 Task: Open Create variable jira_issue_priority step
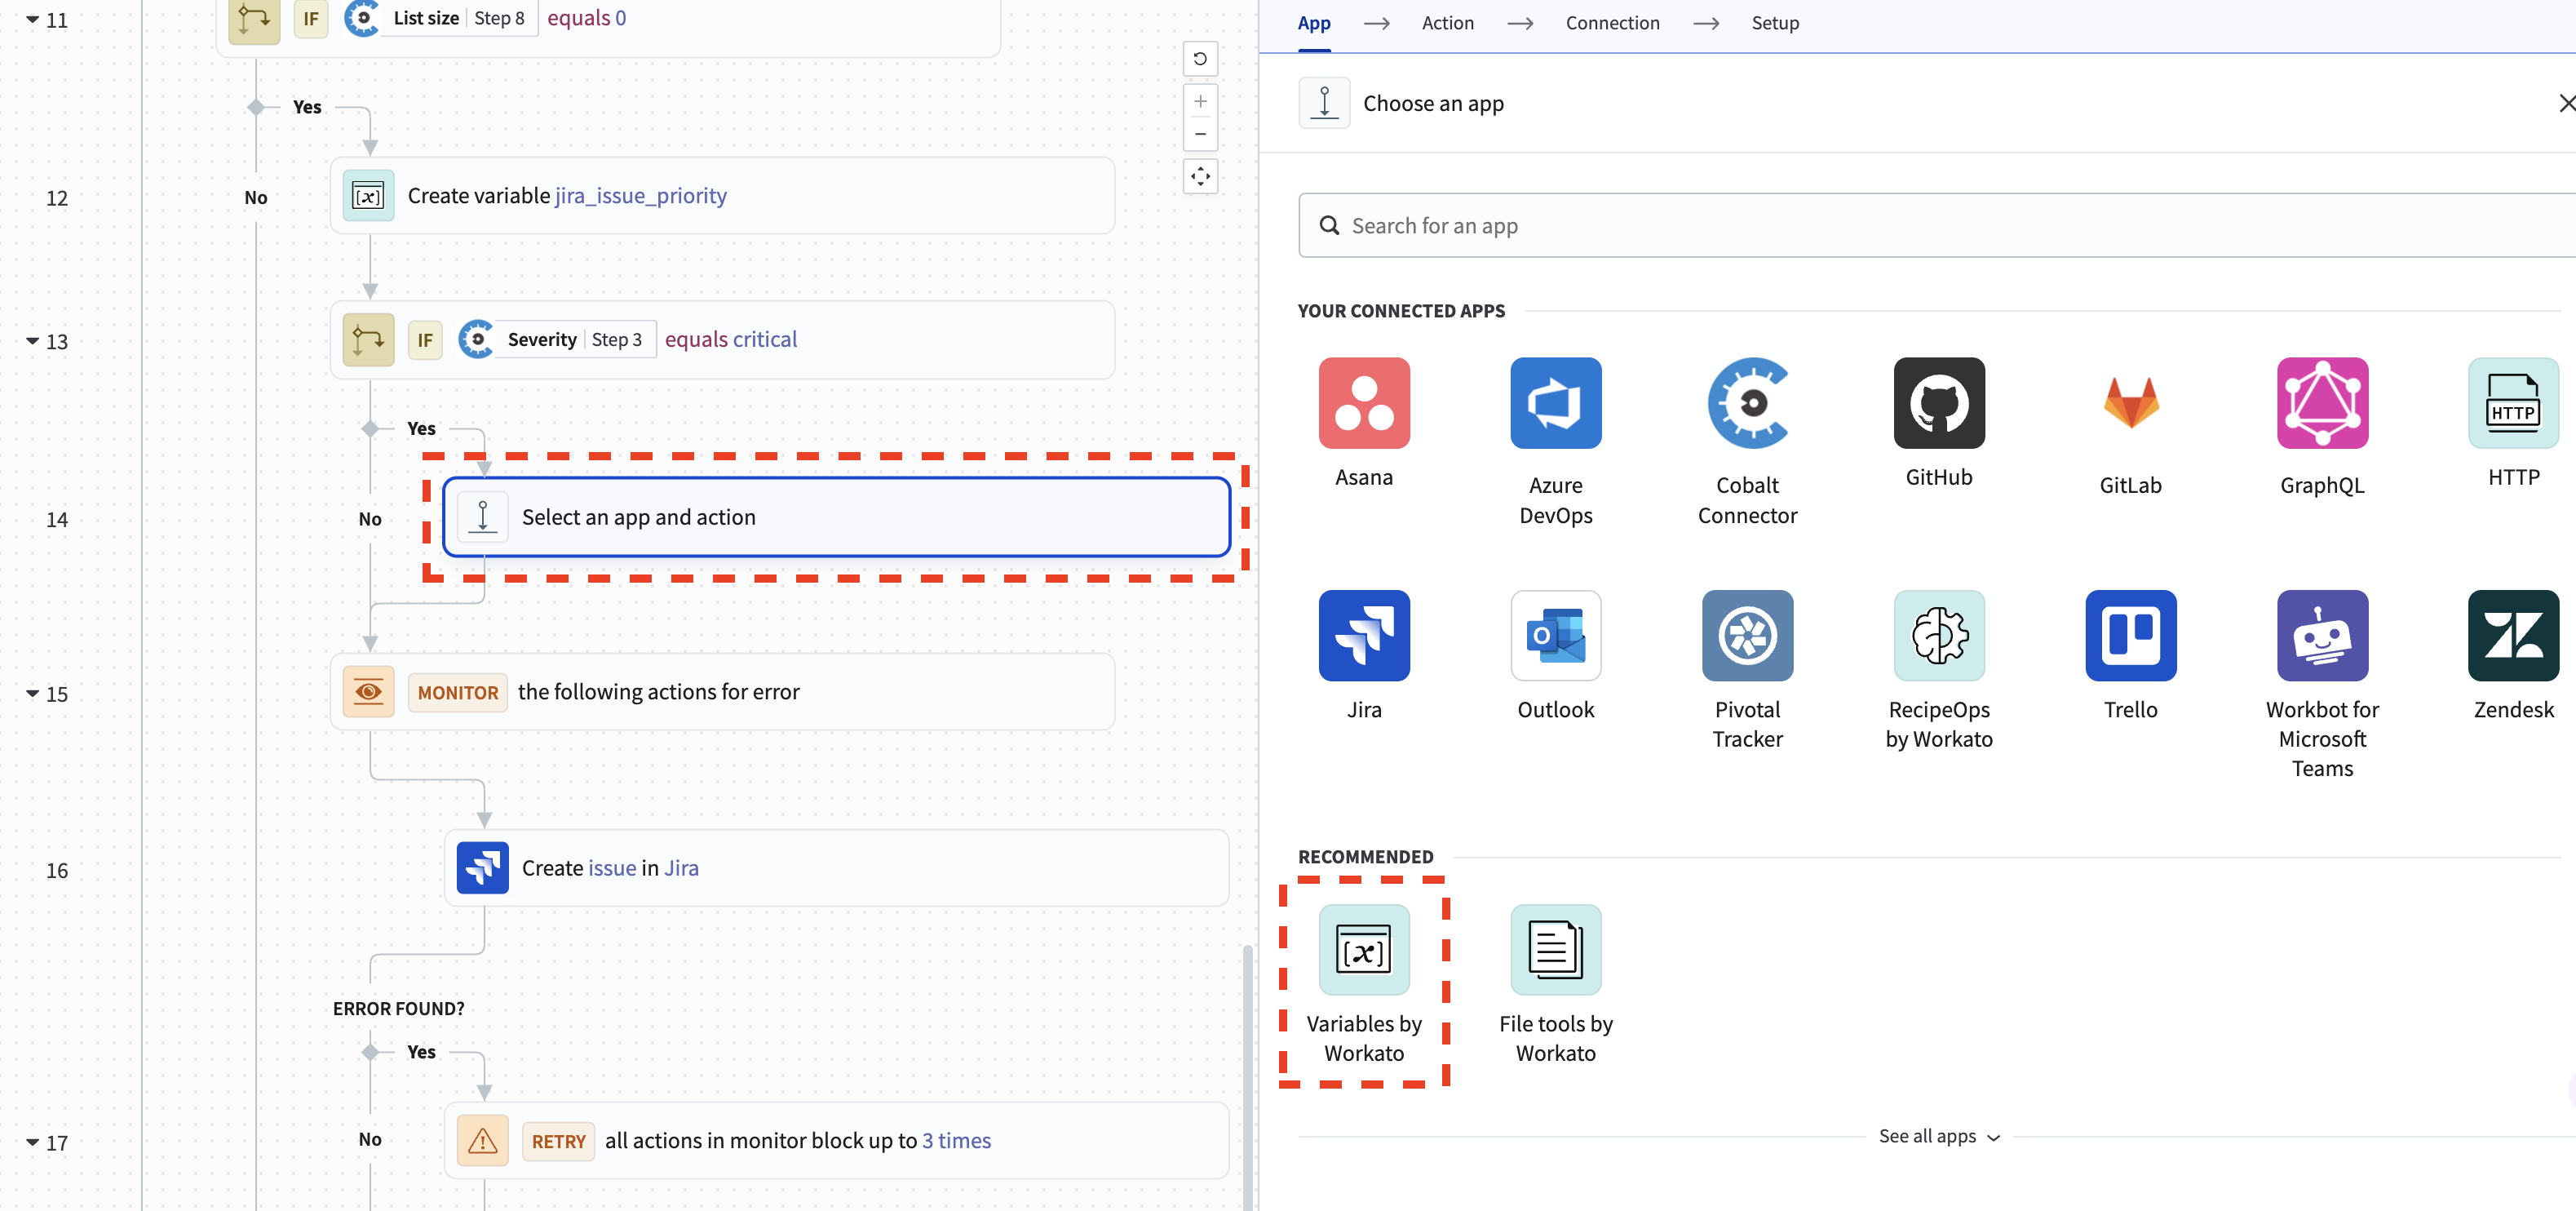coord(722,195)
